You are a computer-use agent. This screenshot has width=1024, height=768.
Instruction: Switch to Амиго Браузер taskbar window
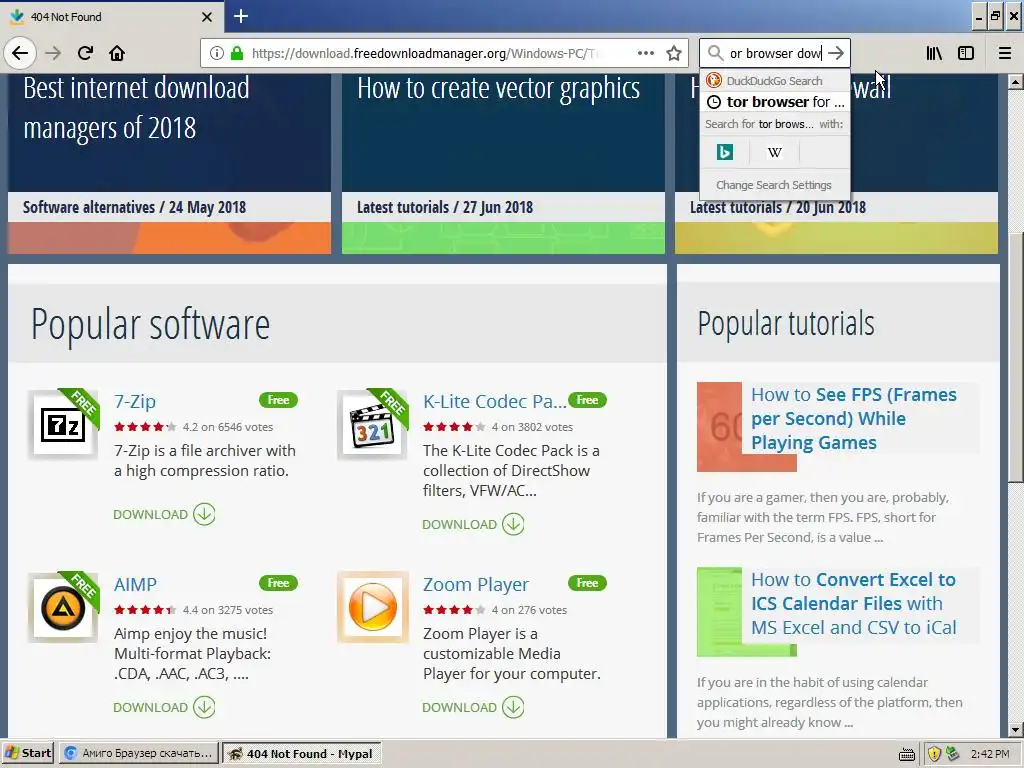[x=138, y=753]
